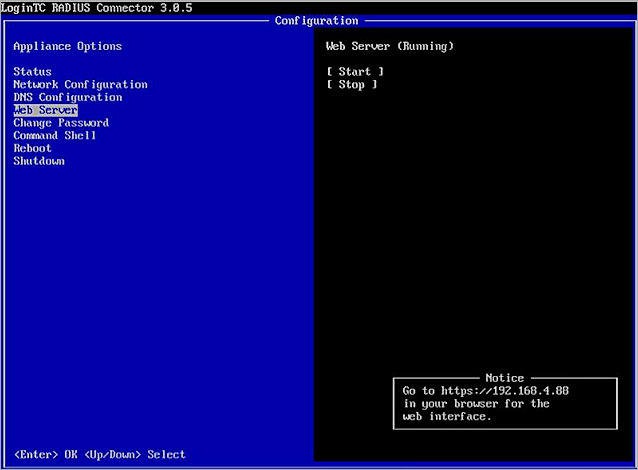Screen dimensions: 638x470
Task: Launch the Command Shell entry
Action: coord(55,136)
